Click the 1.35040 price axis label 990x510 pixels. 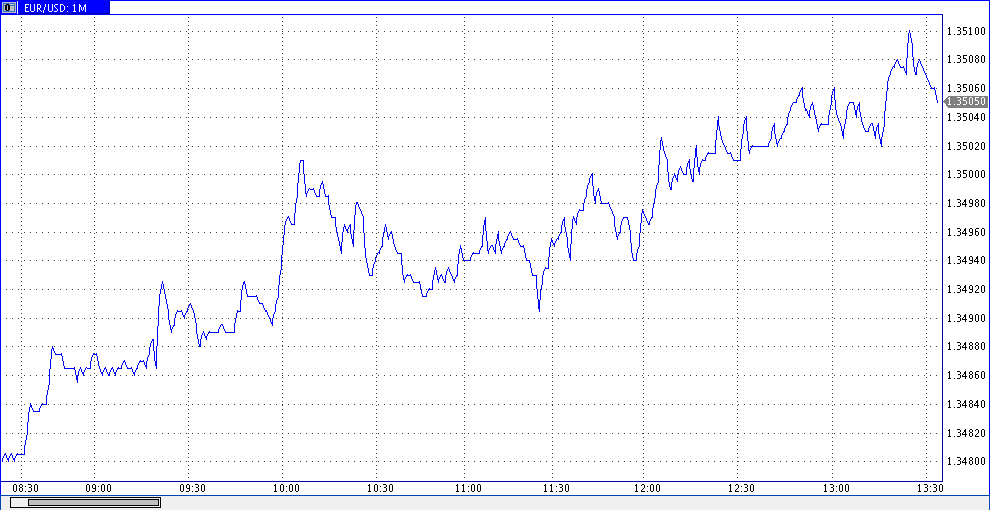[x=967, y=117]
